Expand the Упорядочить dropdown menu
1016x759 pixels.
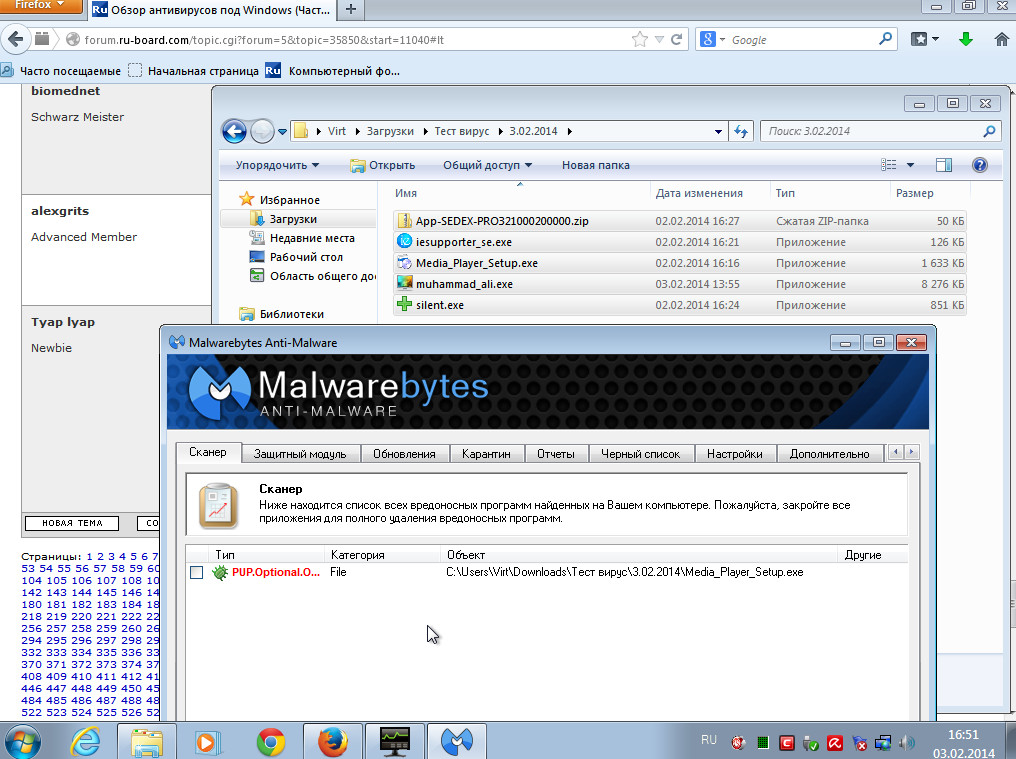click(x=277, y=165)
